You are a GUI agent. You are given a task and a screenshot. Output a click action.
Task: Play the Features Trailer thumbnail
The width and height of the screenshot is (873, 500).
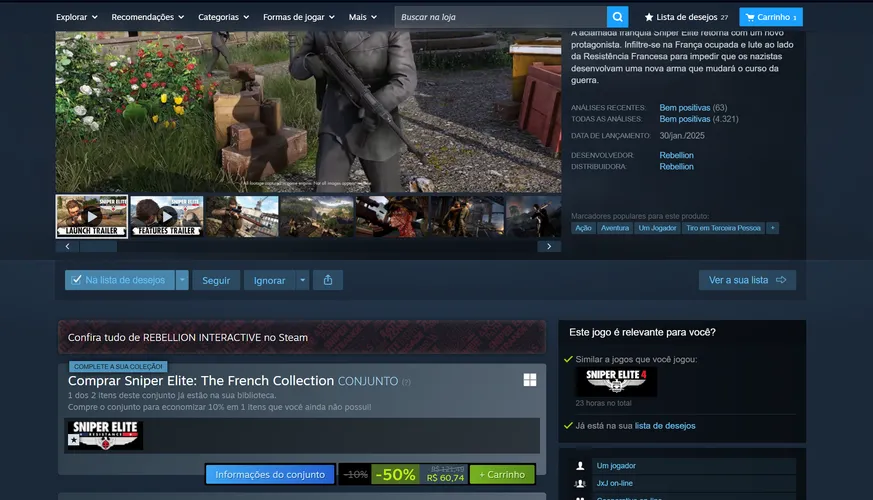[167, 216]
